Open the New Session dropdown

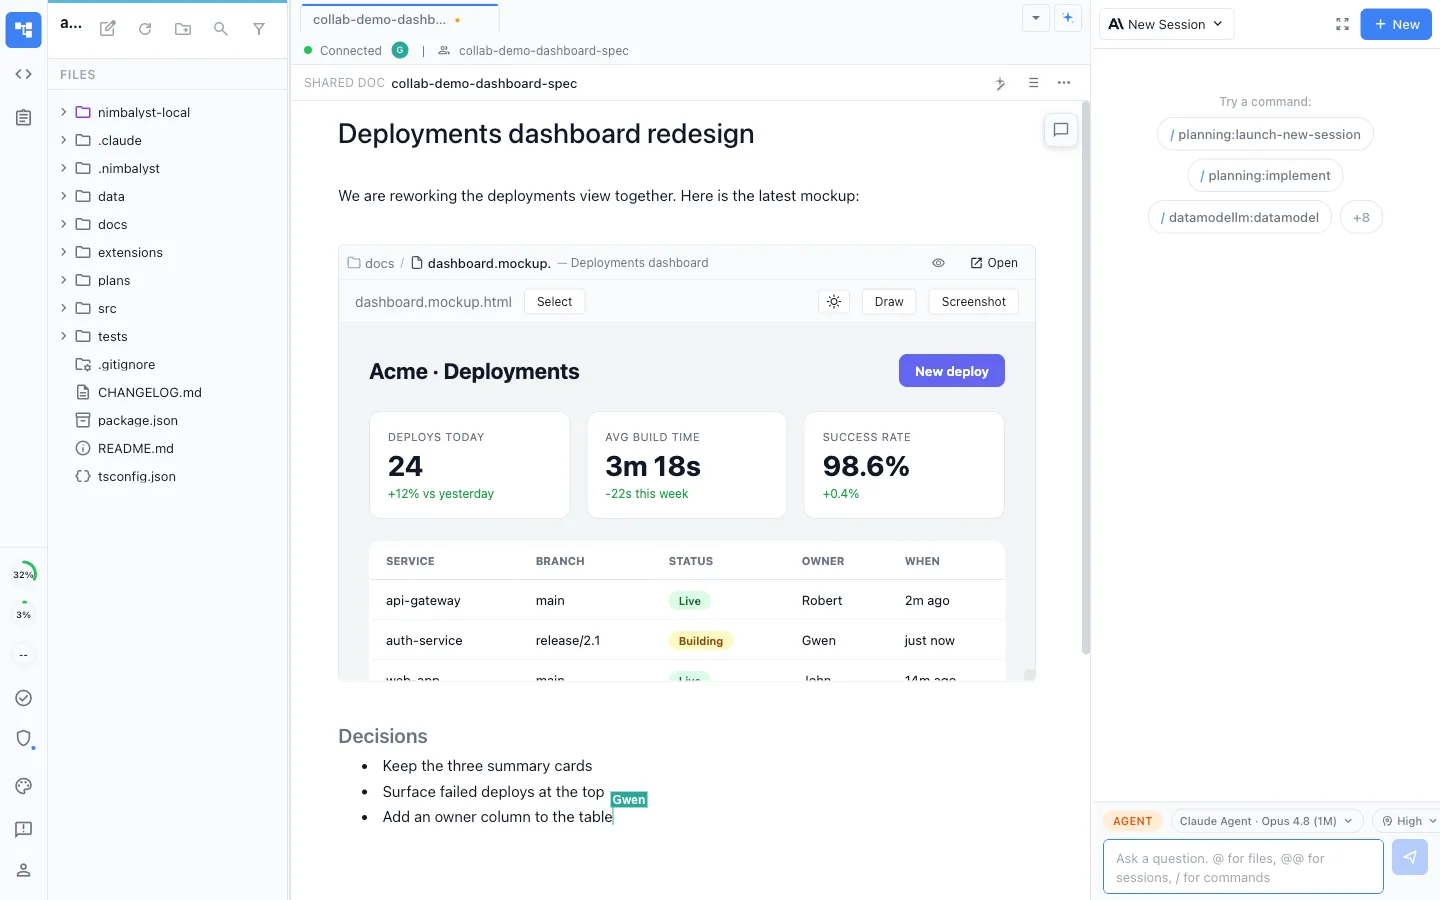pyautogui.click(x=1166, y=24)
